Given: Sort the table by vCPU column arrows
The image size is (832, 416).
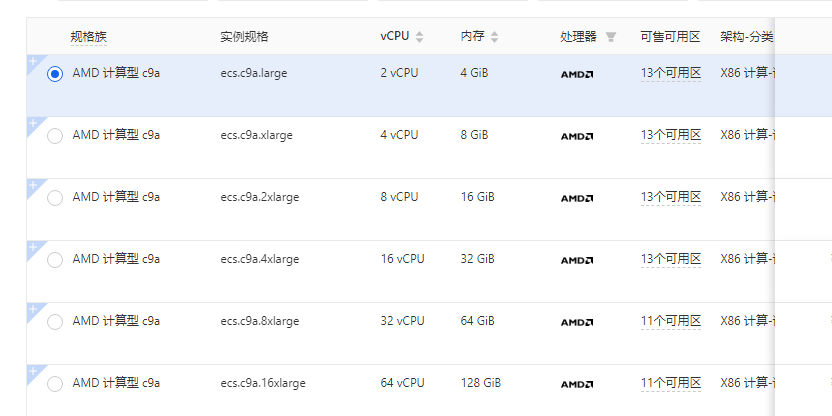Looking at the screenshot, I should [420, 37].
